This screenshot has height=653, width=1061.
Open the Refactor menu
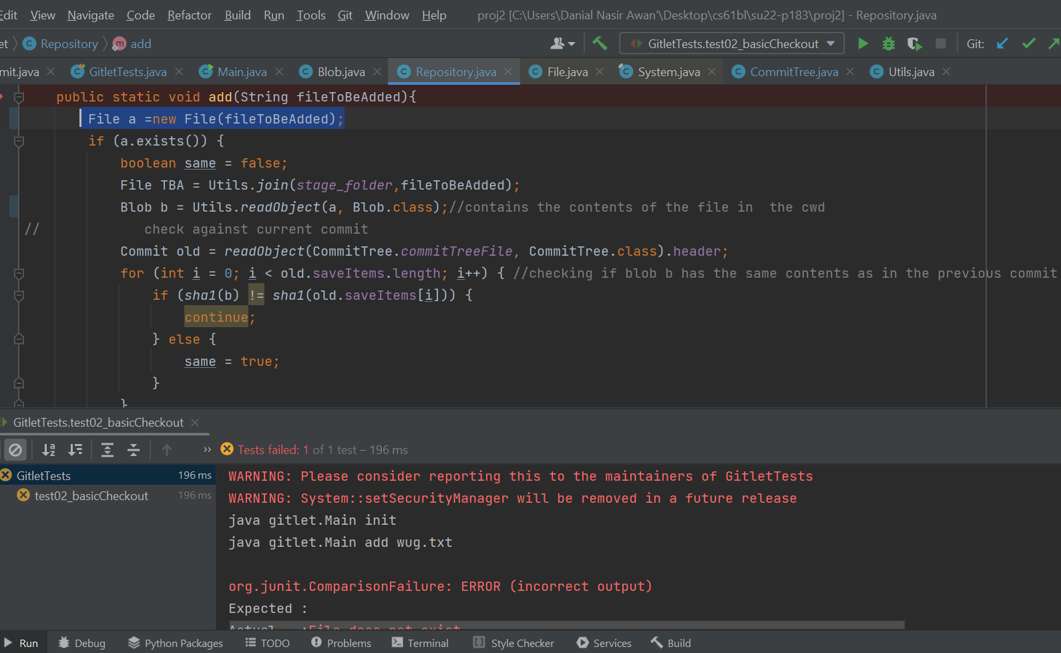tap(189, 15)
